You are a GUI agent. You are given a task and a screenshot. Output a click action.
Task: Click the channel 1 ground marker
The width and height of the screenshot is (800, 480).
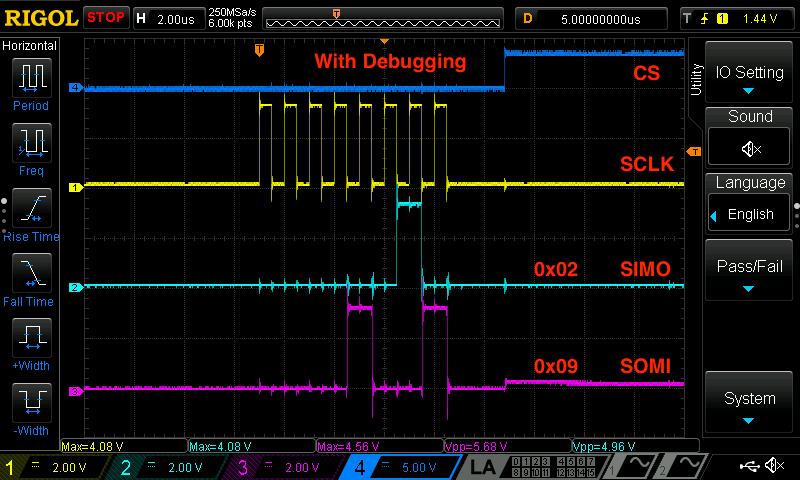click(76, 188)
